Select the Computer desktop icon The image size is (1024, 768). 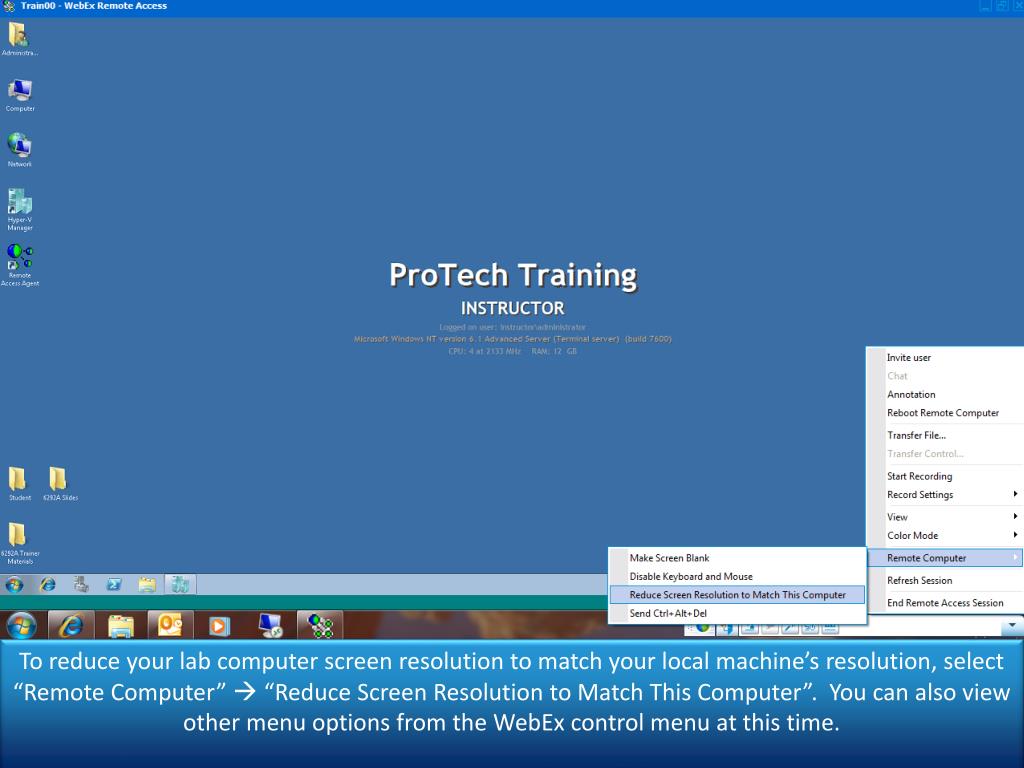[x=20, y=95]
